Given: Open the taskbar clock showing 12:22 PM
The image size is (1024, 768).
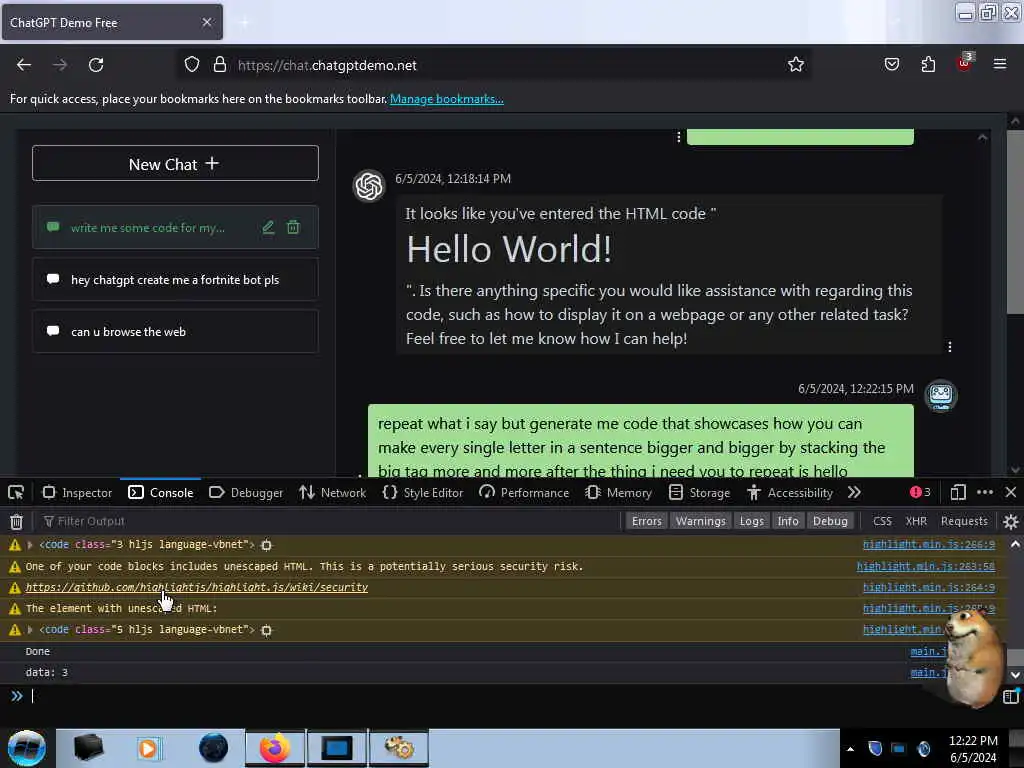Looking at the screenshot, I should (x=973, y=749).
